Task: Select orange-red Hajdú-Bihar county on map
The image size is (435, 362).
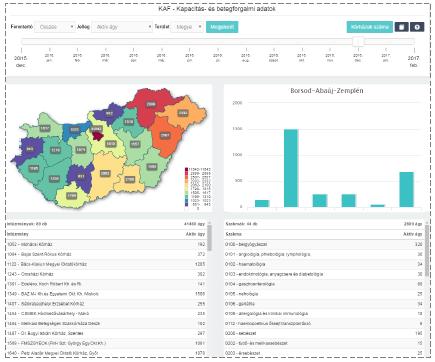Action: [165, 135]
